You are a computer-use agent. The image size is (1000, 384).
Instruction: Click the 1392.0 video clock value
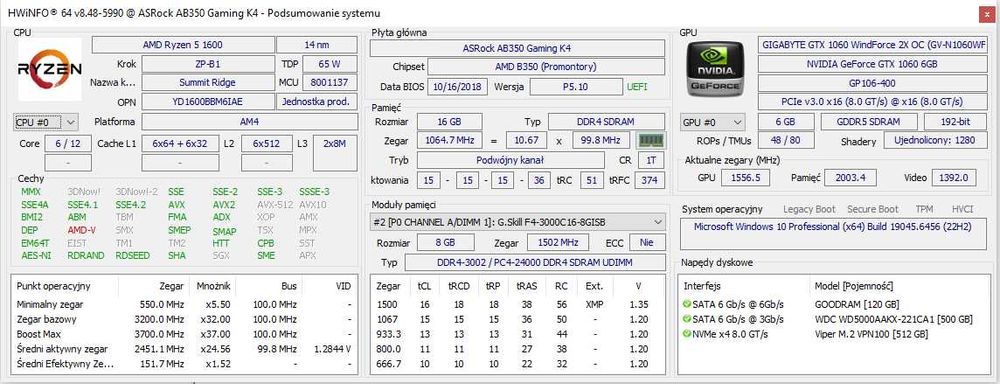[x=953, y=178]
